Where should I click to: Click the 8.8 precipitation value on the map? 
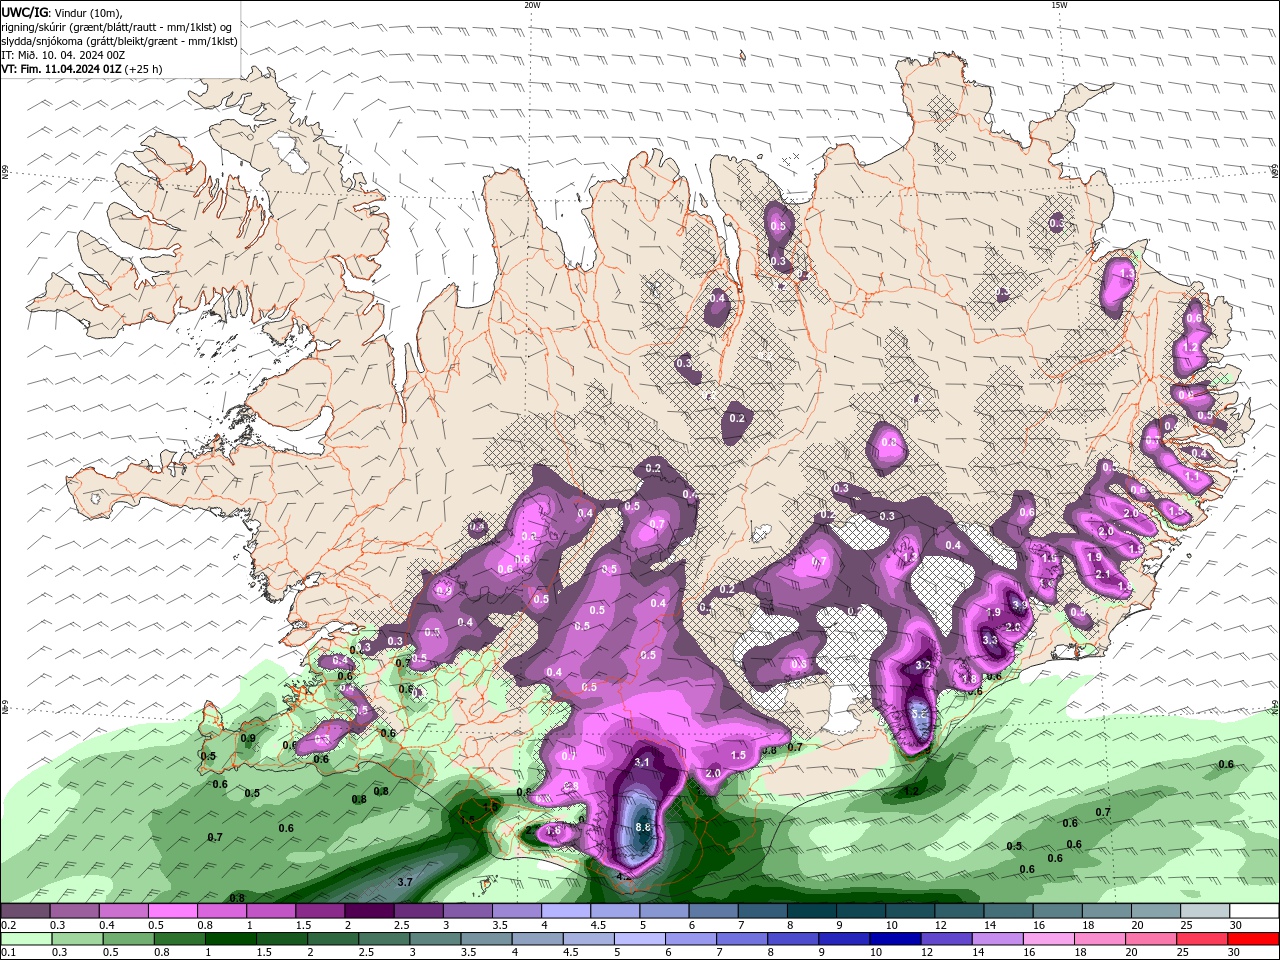click(643, 827)
